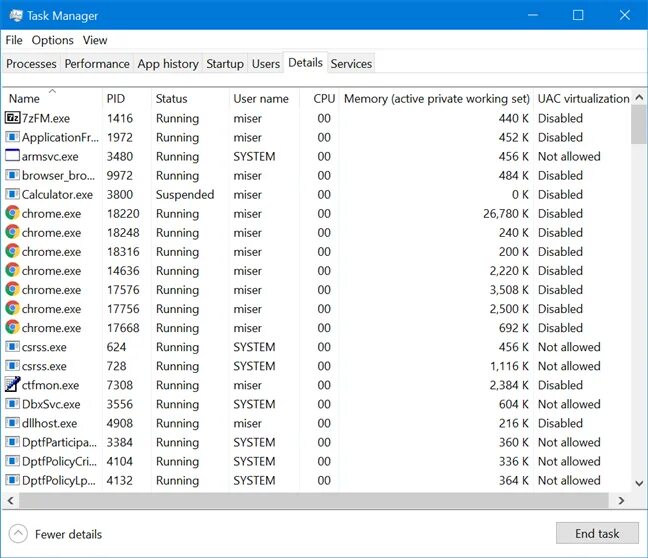Click the ctfmon.exe pen icon

(x=12, y=384)
